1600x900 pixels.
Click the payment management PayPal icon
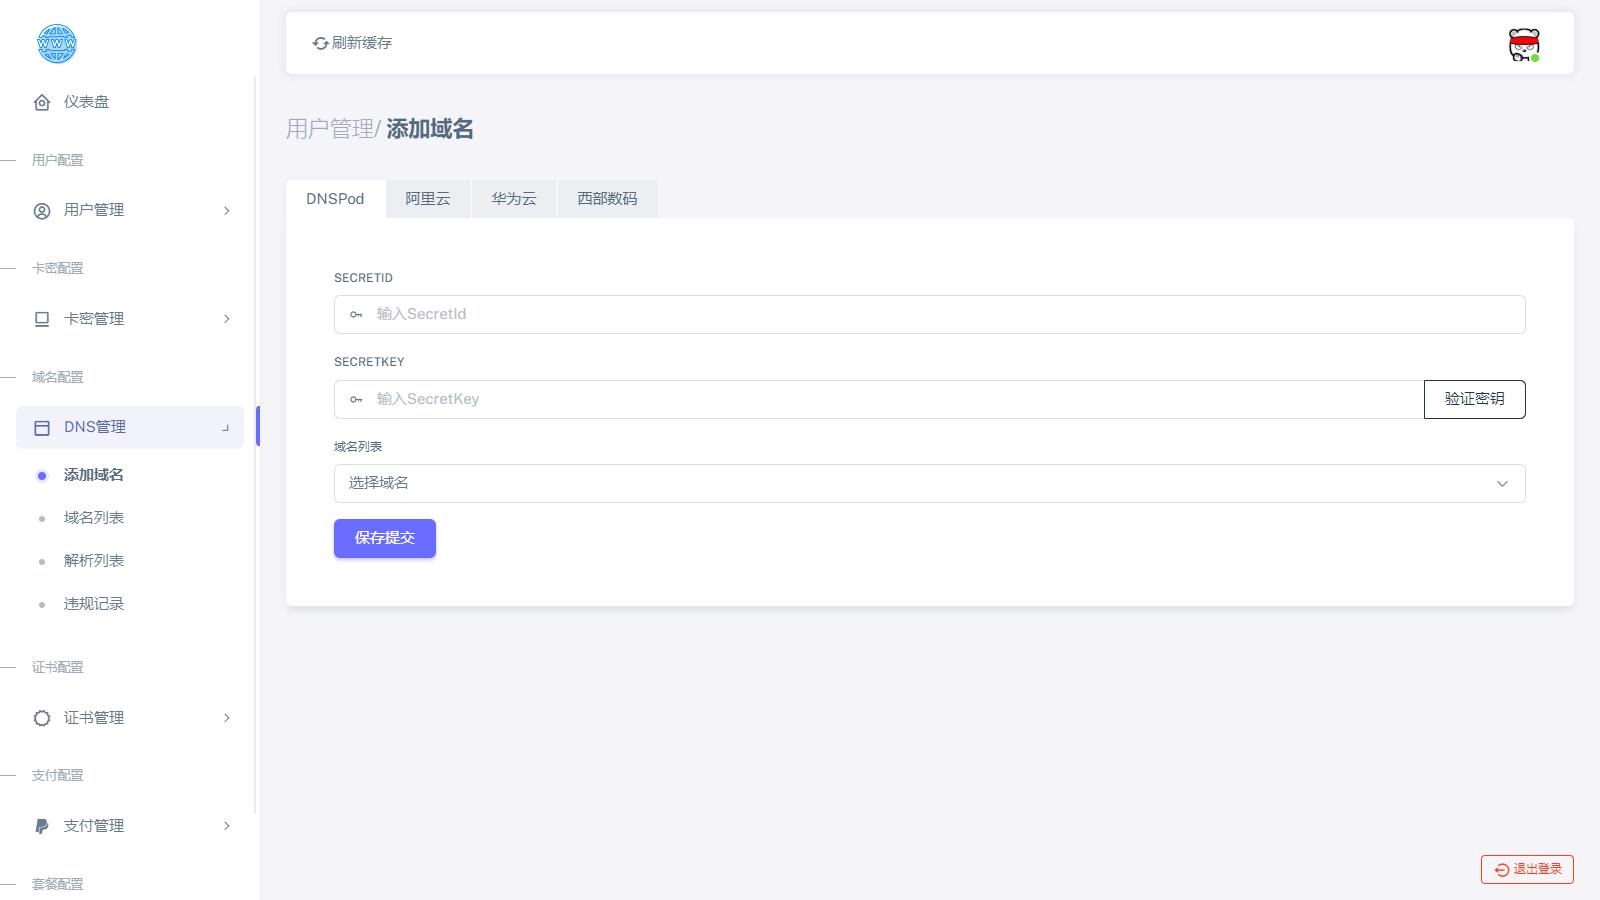pos(42,826)
